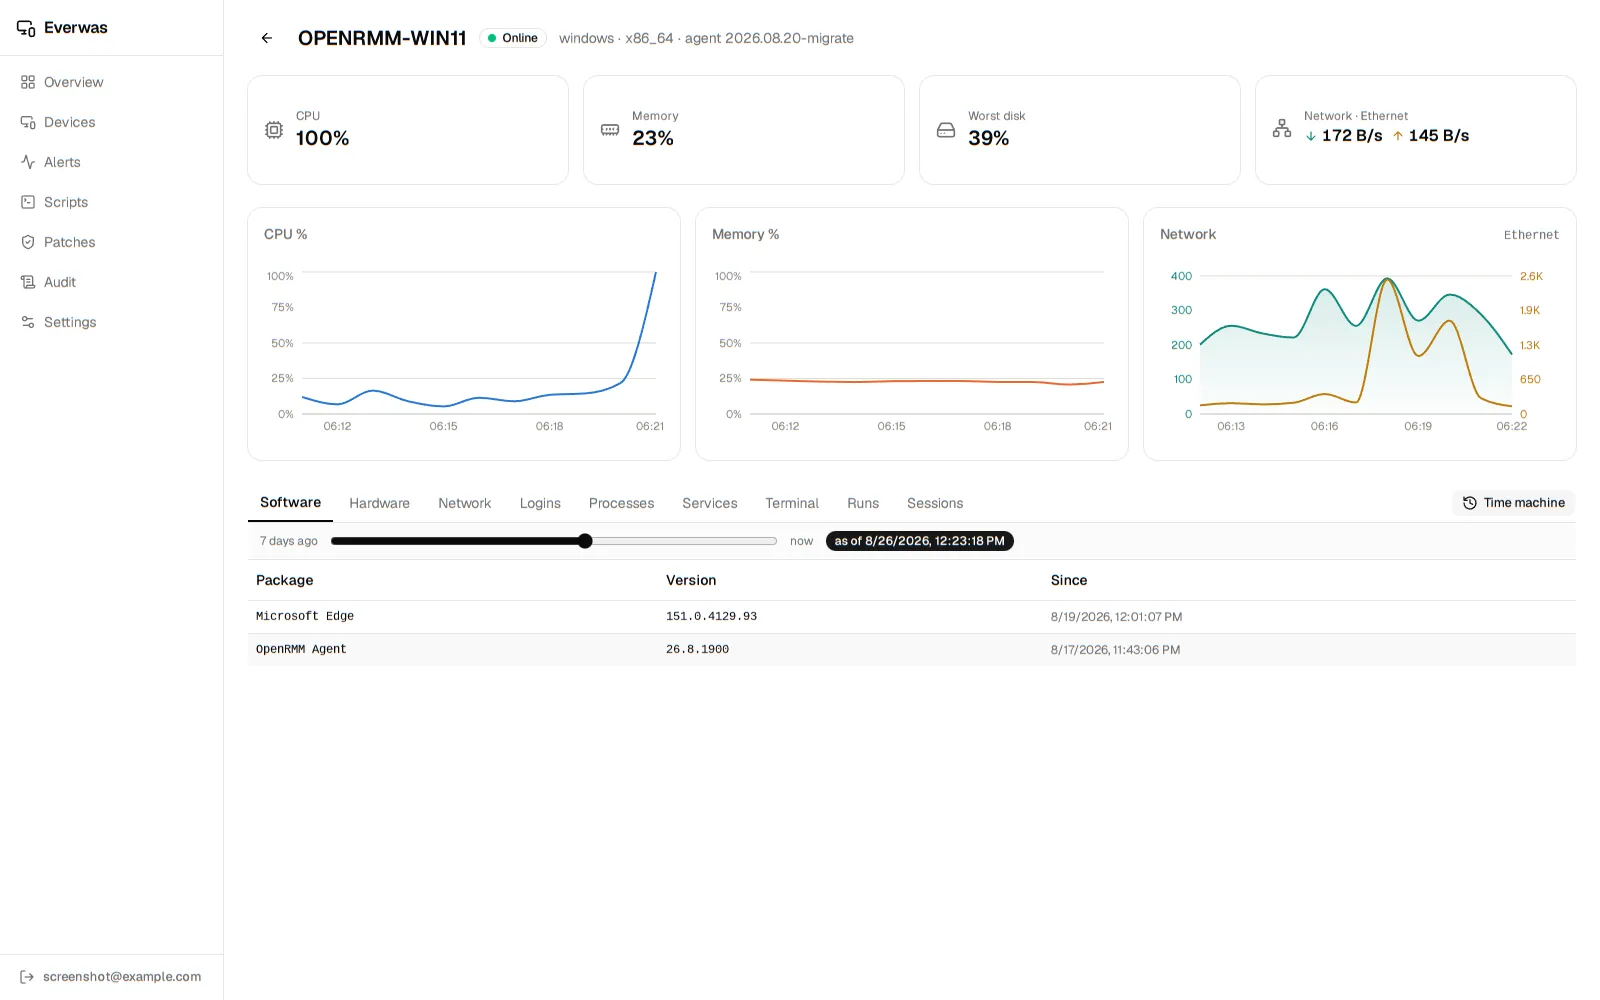1600x1000 pixels.
Task: Select the OpenRMM Agent package row
Action: [912, 650]
